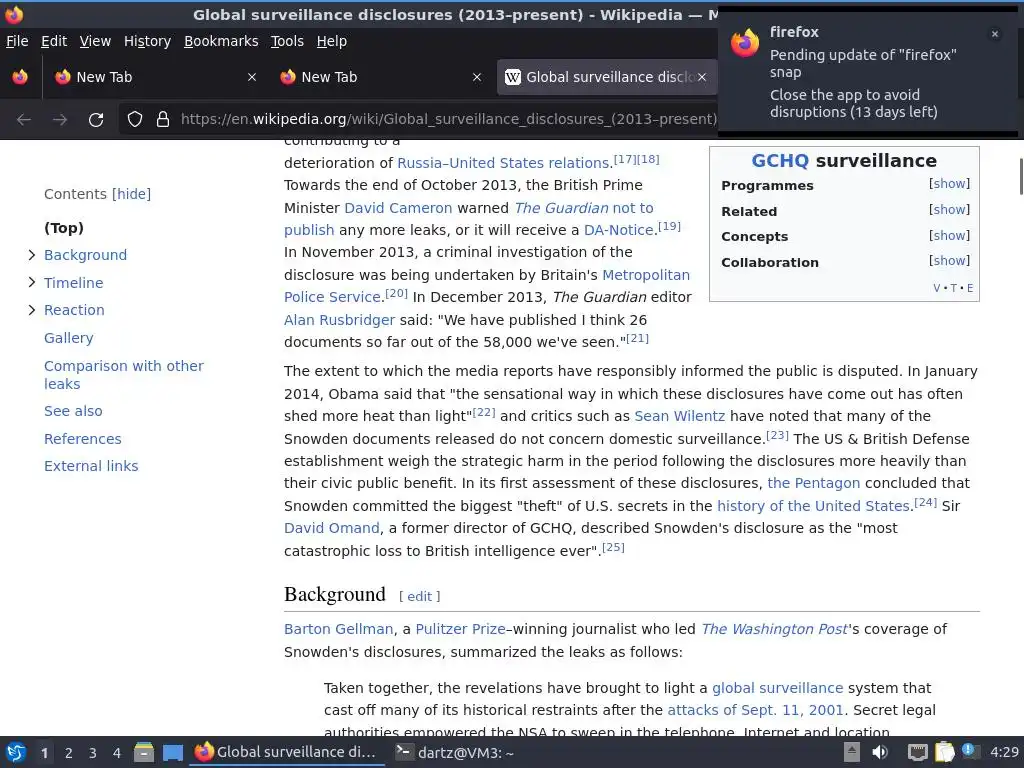Switch to workspace 4
1024x768 pixels.
tap(117, 753)
